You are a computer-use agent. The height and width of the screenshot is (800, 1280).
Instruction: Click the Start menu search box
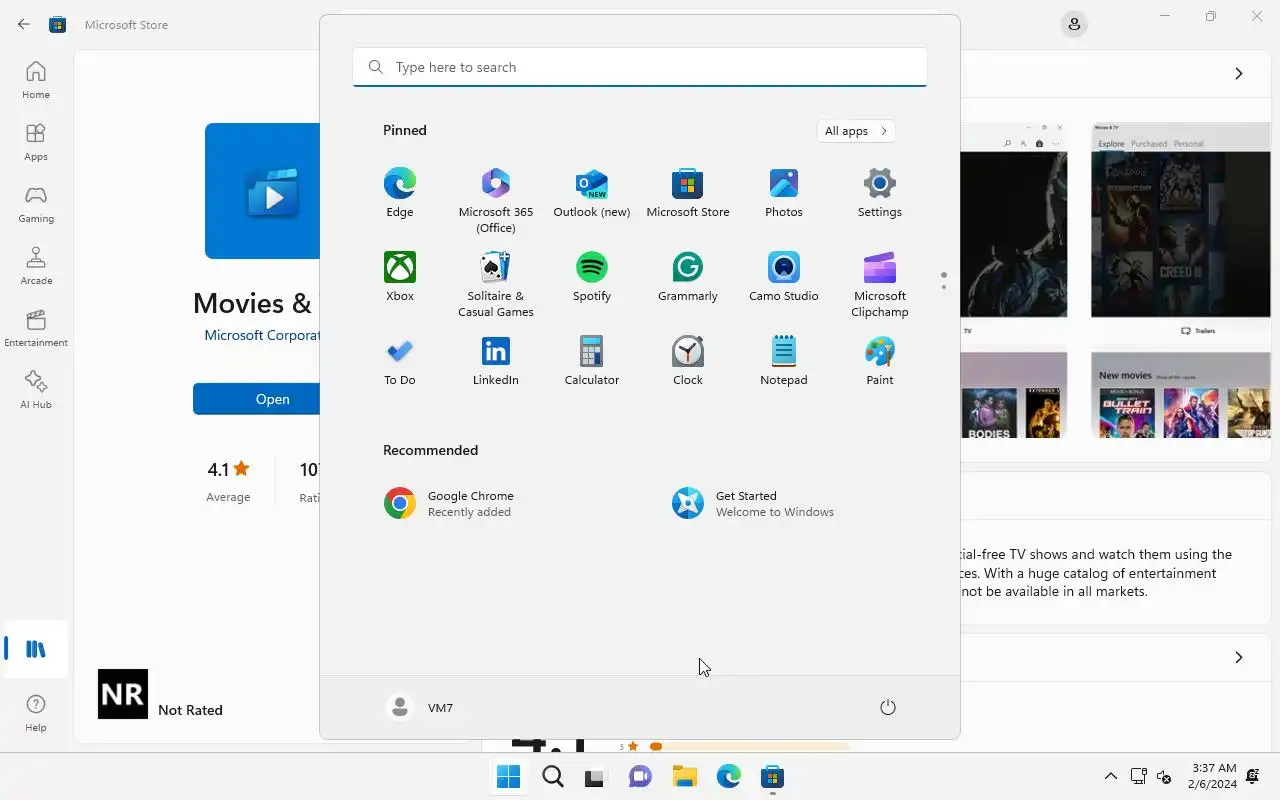[x=640, y=67]
